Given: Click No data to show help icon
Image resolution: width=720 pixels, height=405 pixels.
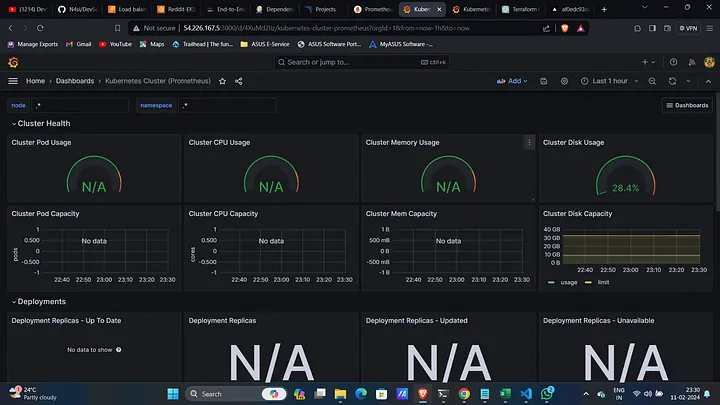Looking at the screenshot, I should 118,350.
